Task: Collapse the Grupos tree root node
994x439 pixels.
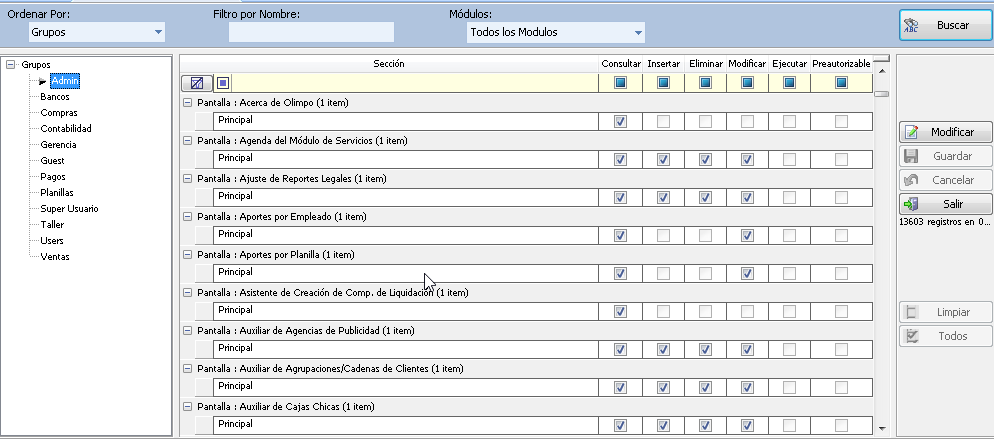Action: [10, 65]
